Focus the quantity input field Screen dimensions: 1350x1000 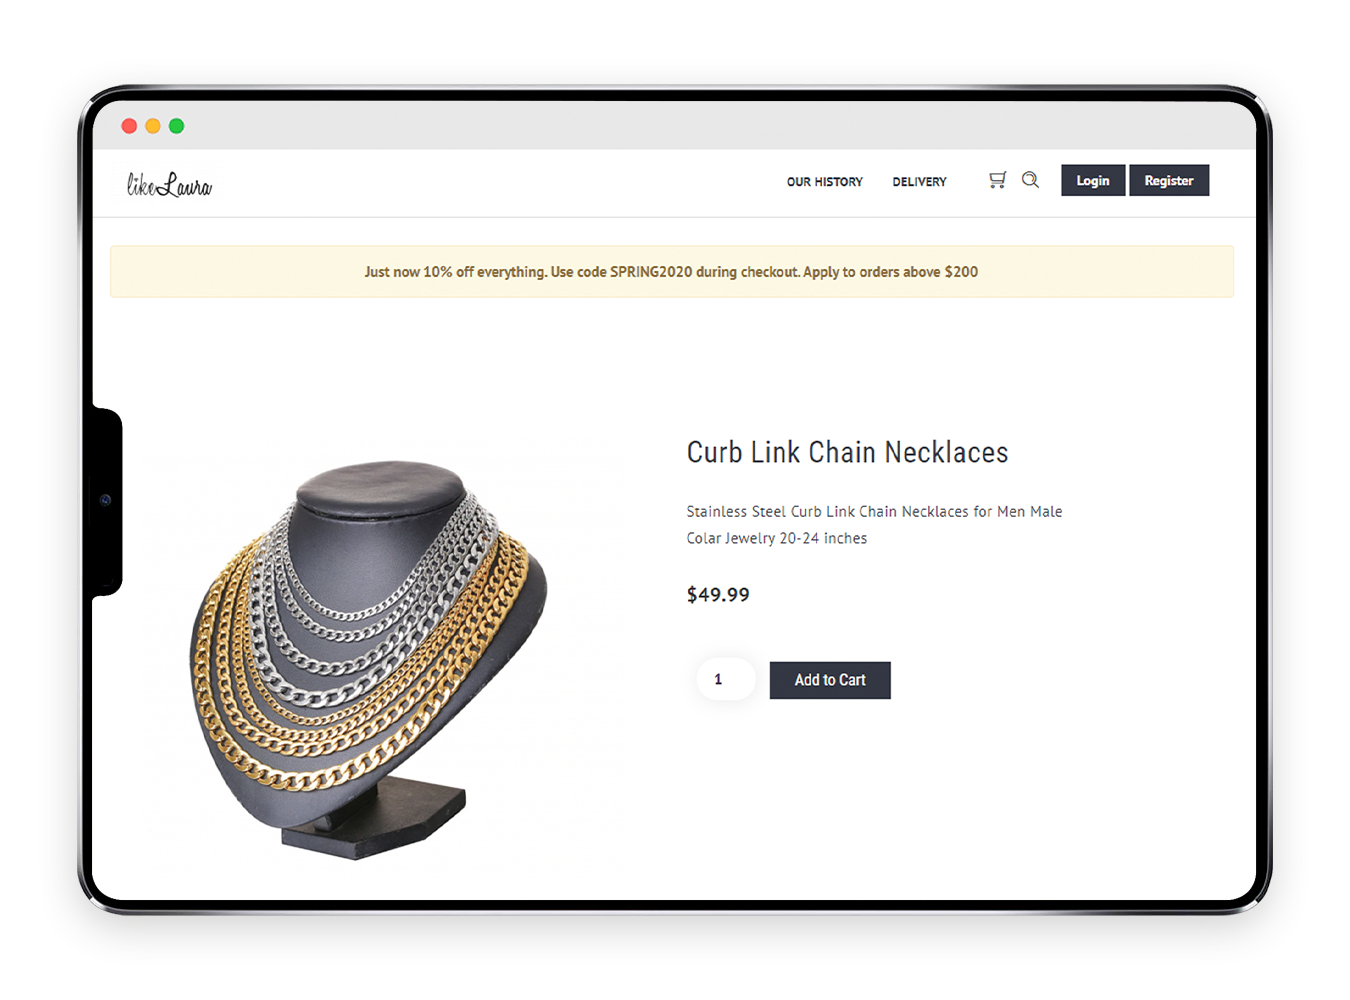[x=726, y=679]
